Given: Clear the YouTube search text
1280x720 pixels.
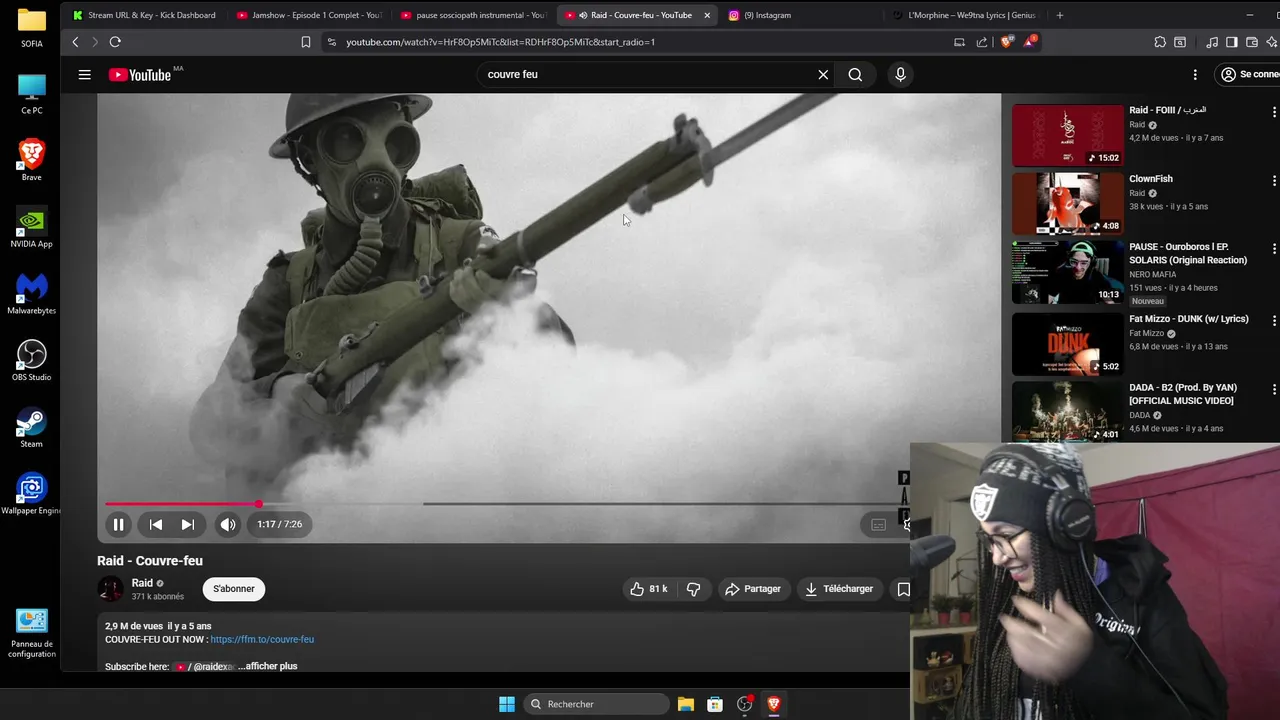Looking at the screenshot, I should (x=823, y=74).
